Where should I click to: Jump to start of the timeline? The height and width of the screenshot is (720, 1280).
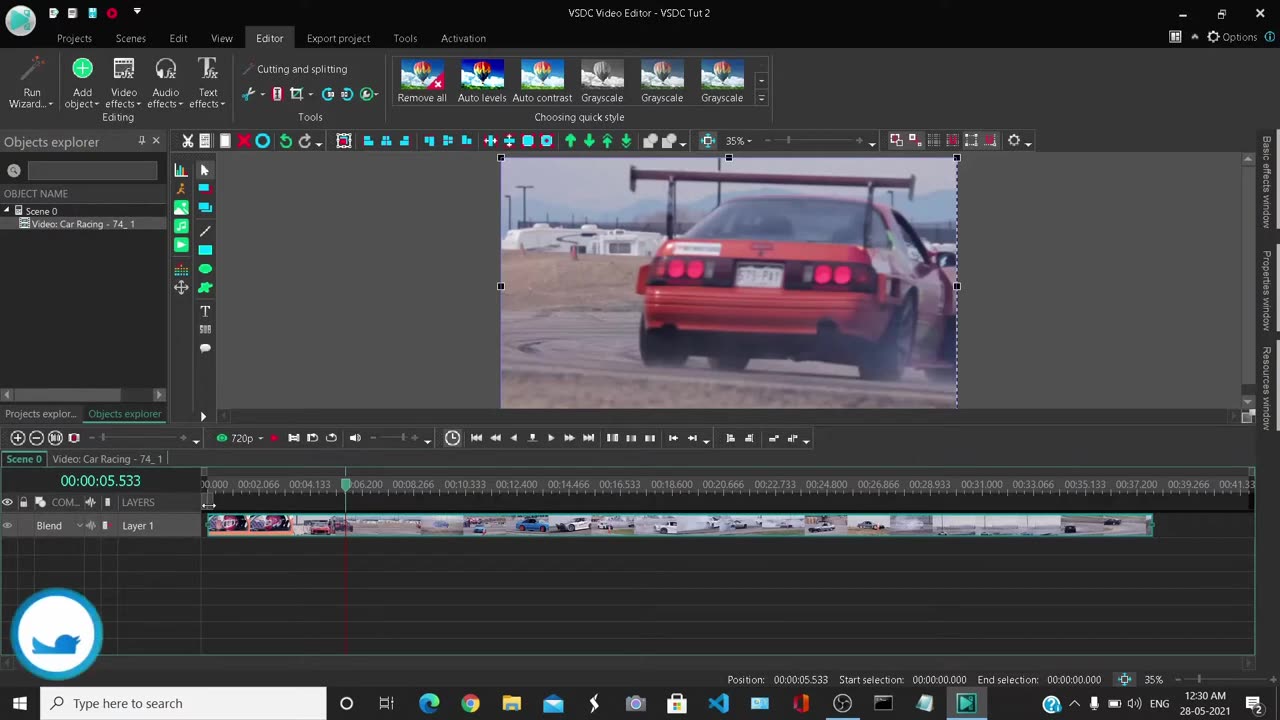click(476, 438)
